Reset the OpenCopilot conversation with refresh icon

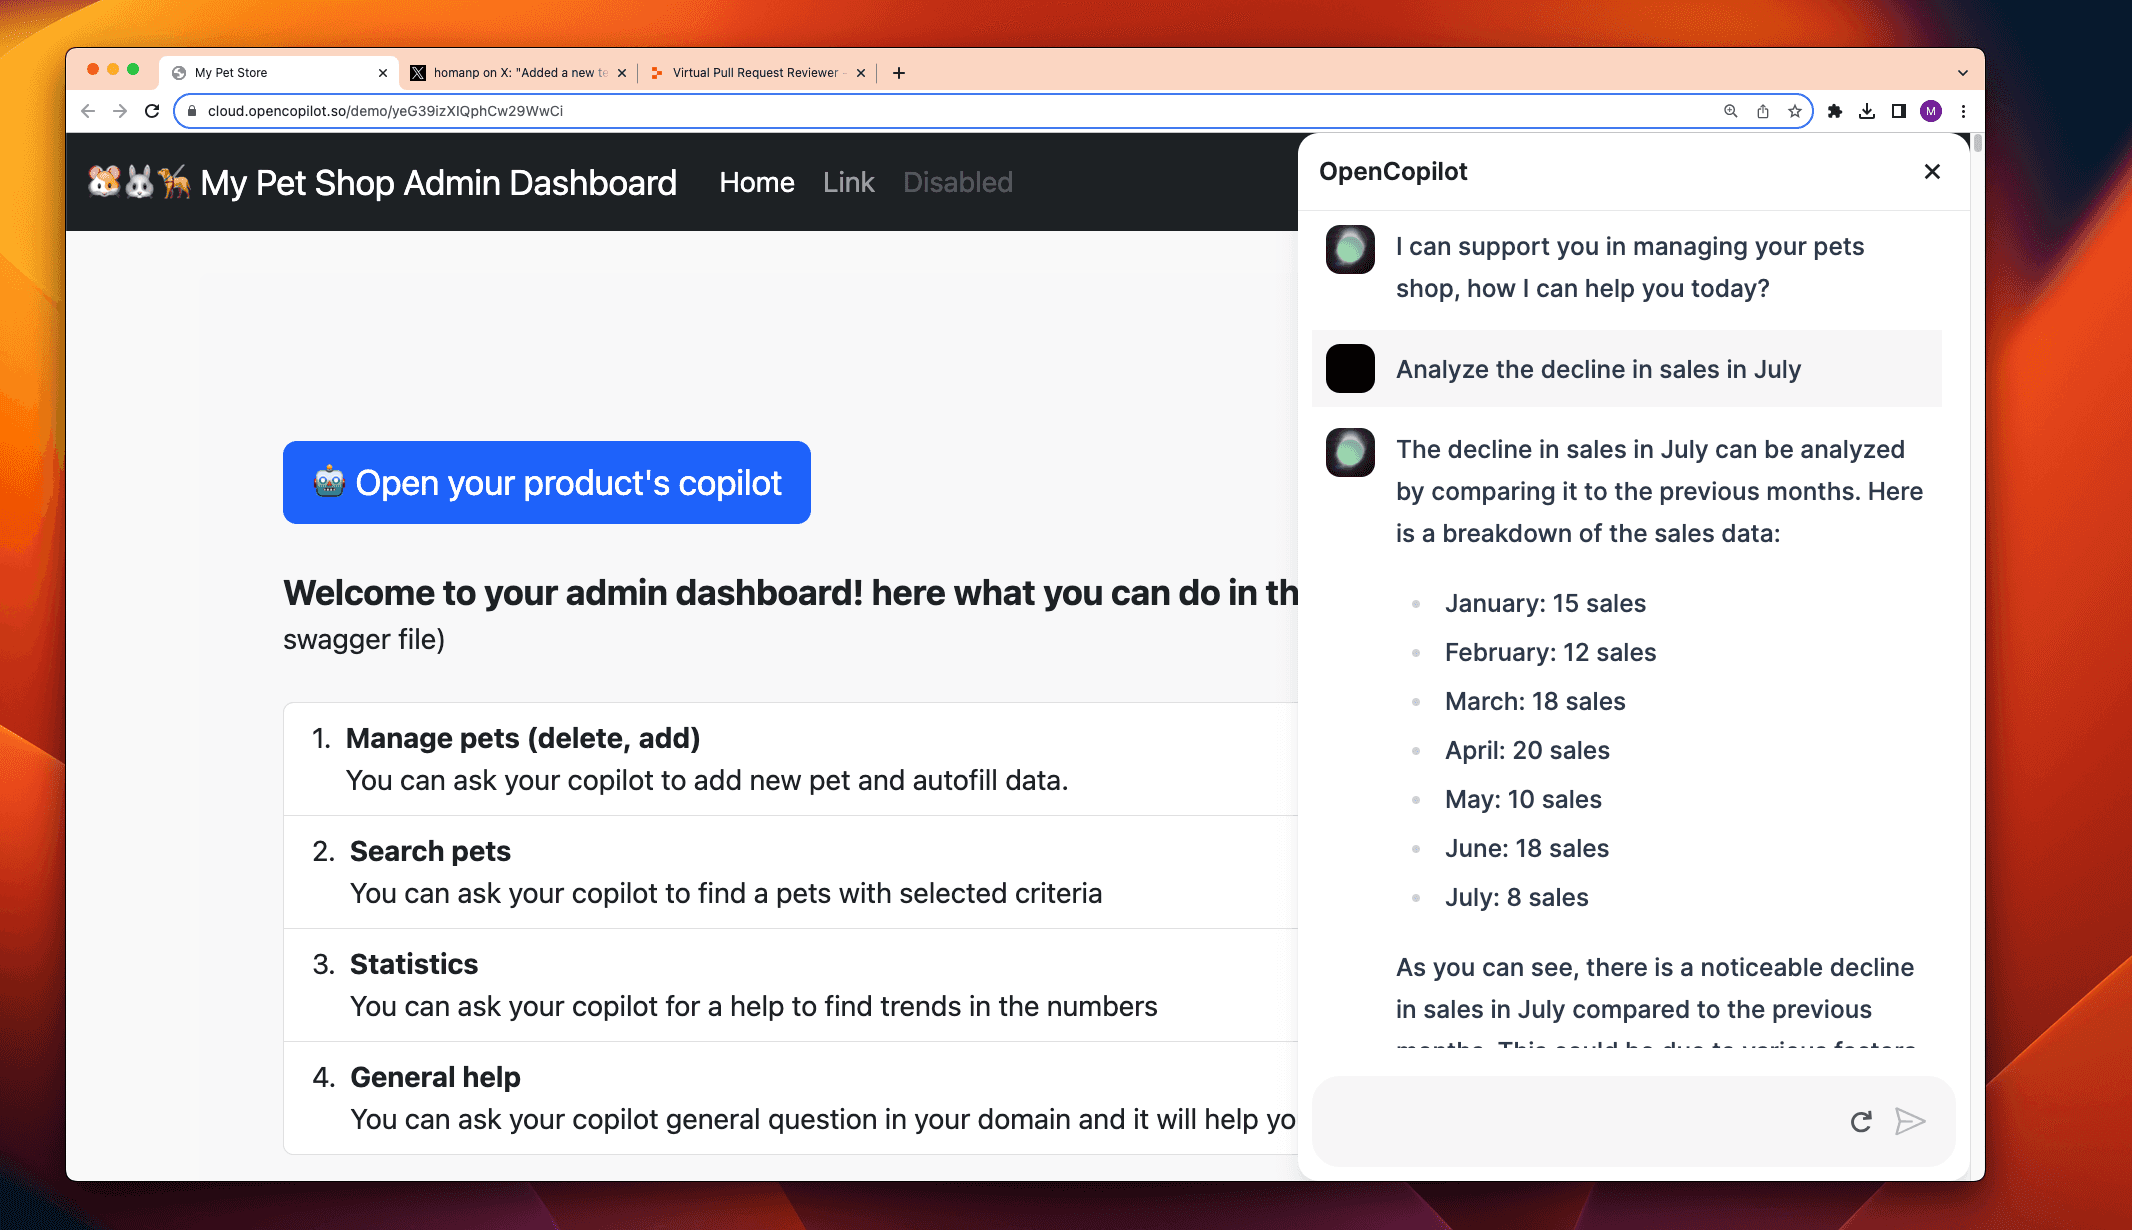point(1860,1122)
